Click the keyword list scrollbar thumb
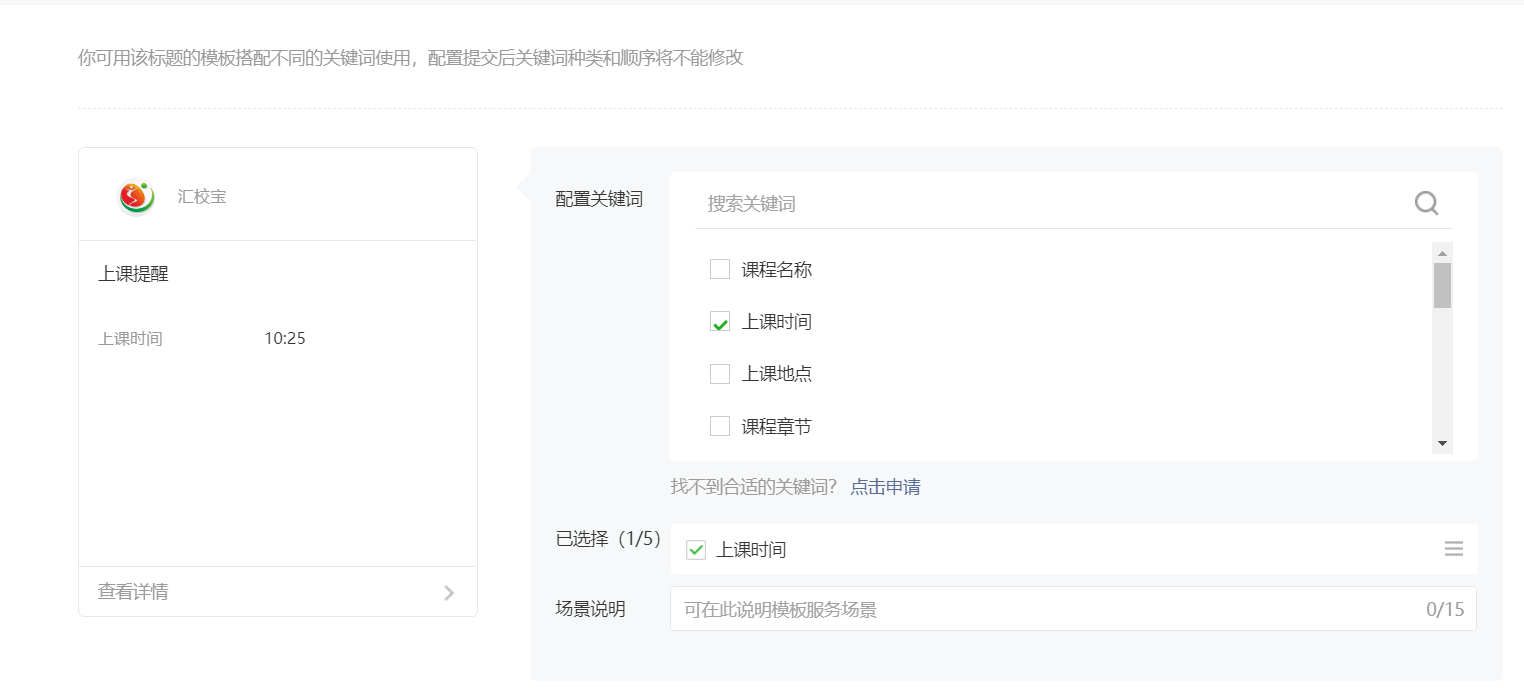The image size is (1524, 688). click(x=1442, y=285)
